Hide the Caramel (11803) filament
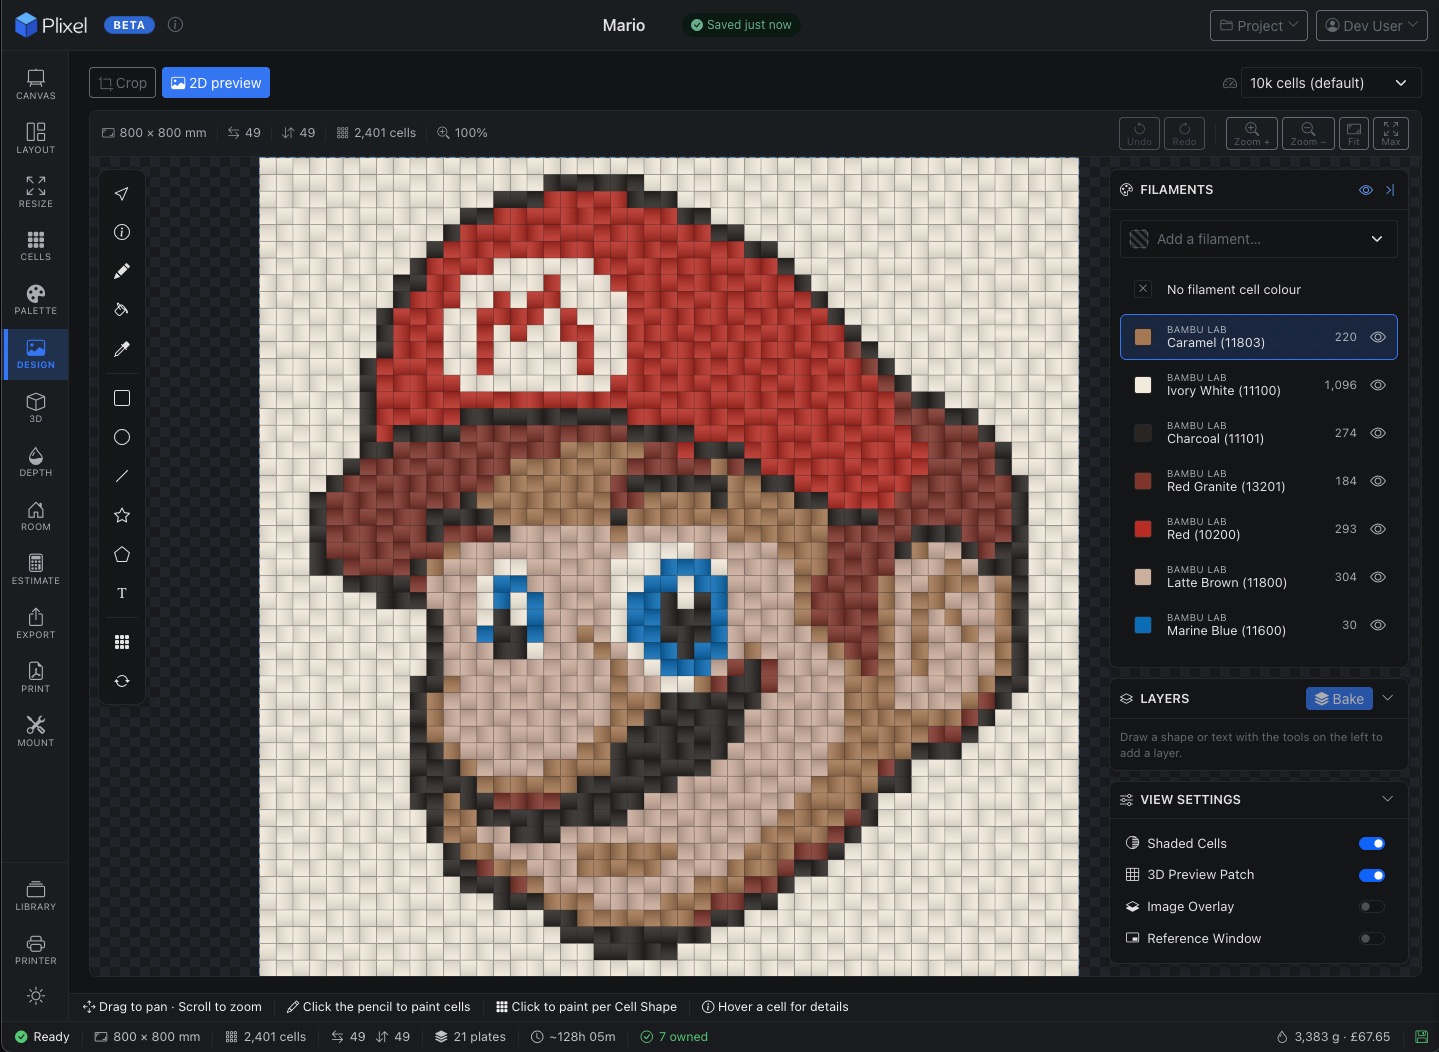The image size is (1439, 1052). coord(1378,337)
